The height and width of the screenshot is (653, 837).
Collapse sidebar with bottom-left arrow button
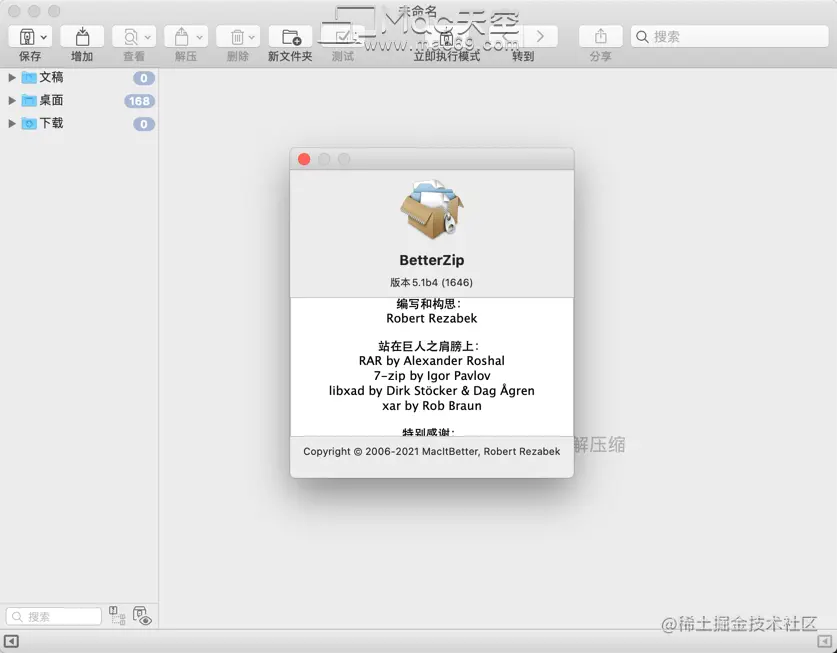click(x=11, y=641)
